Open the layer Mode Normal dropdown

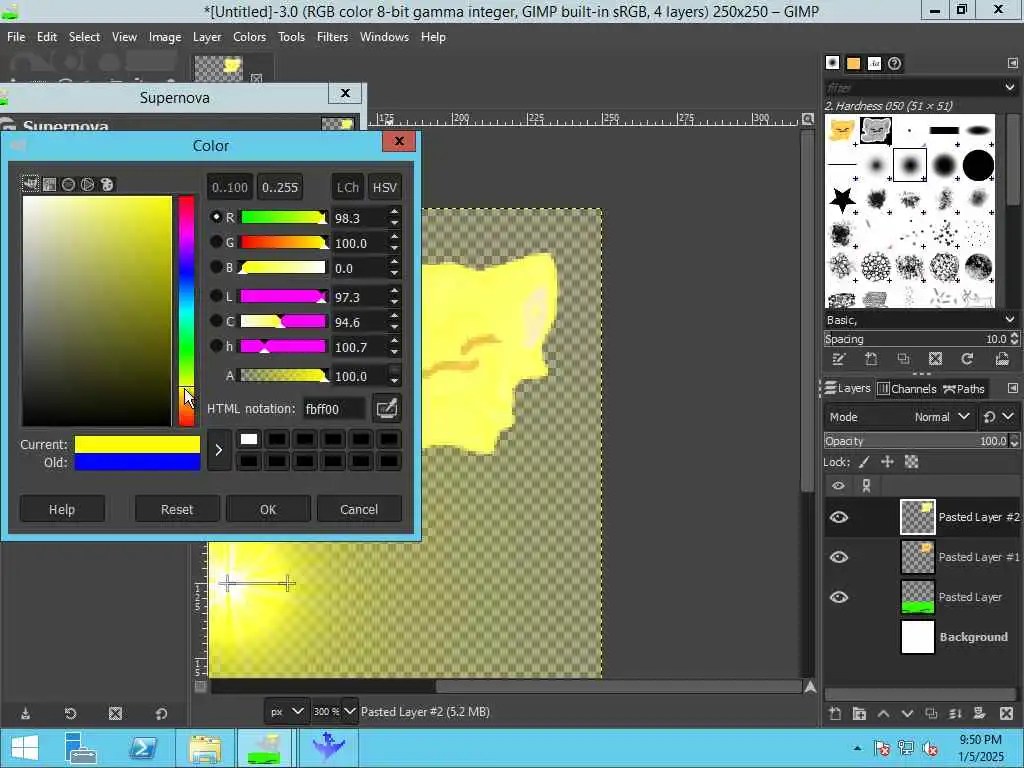point(900,417)
